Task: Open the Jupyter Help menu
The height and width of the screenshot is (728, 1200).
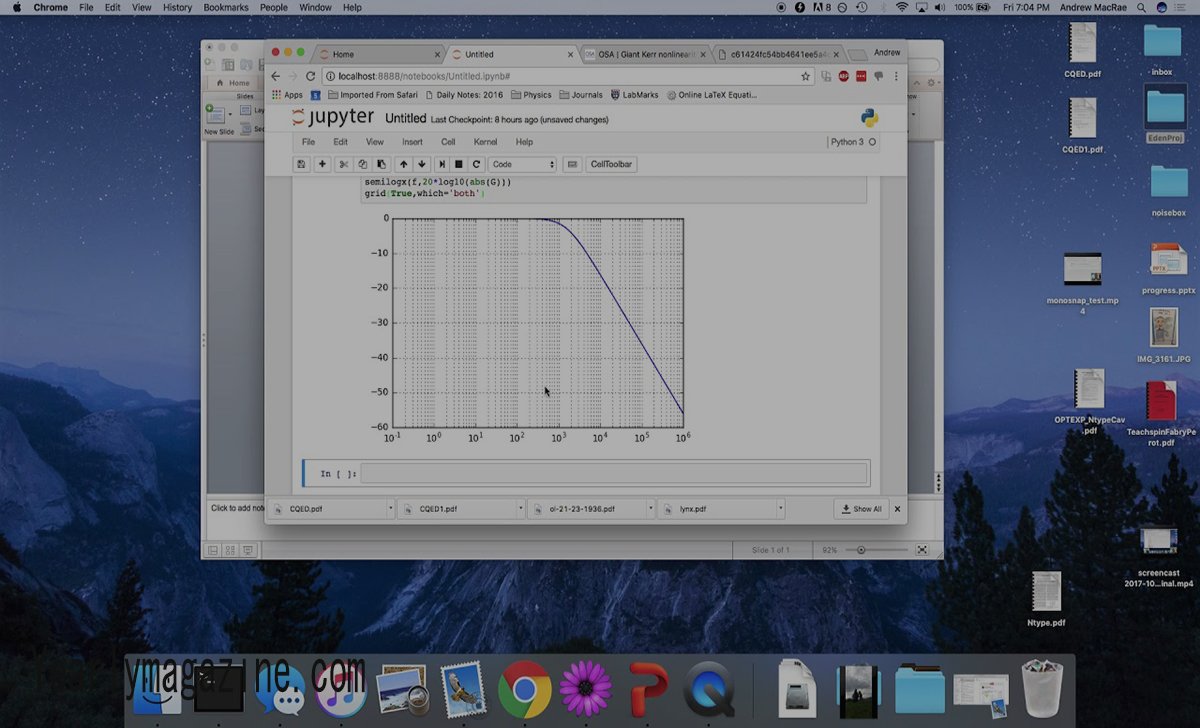Action: point(524,142)
